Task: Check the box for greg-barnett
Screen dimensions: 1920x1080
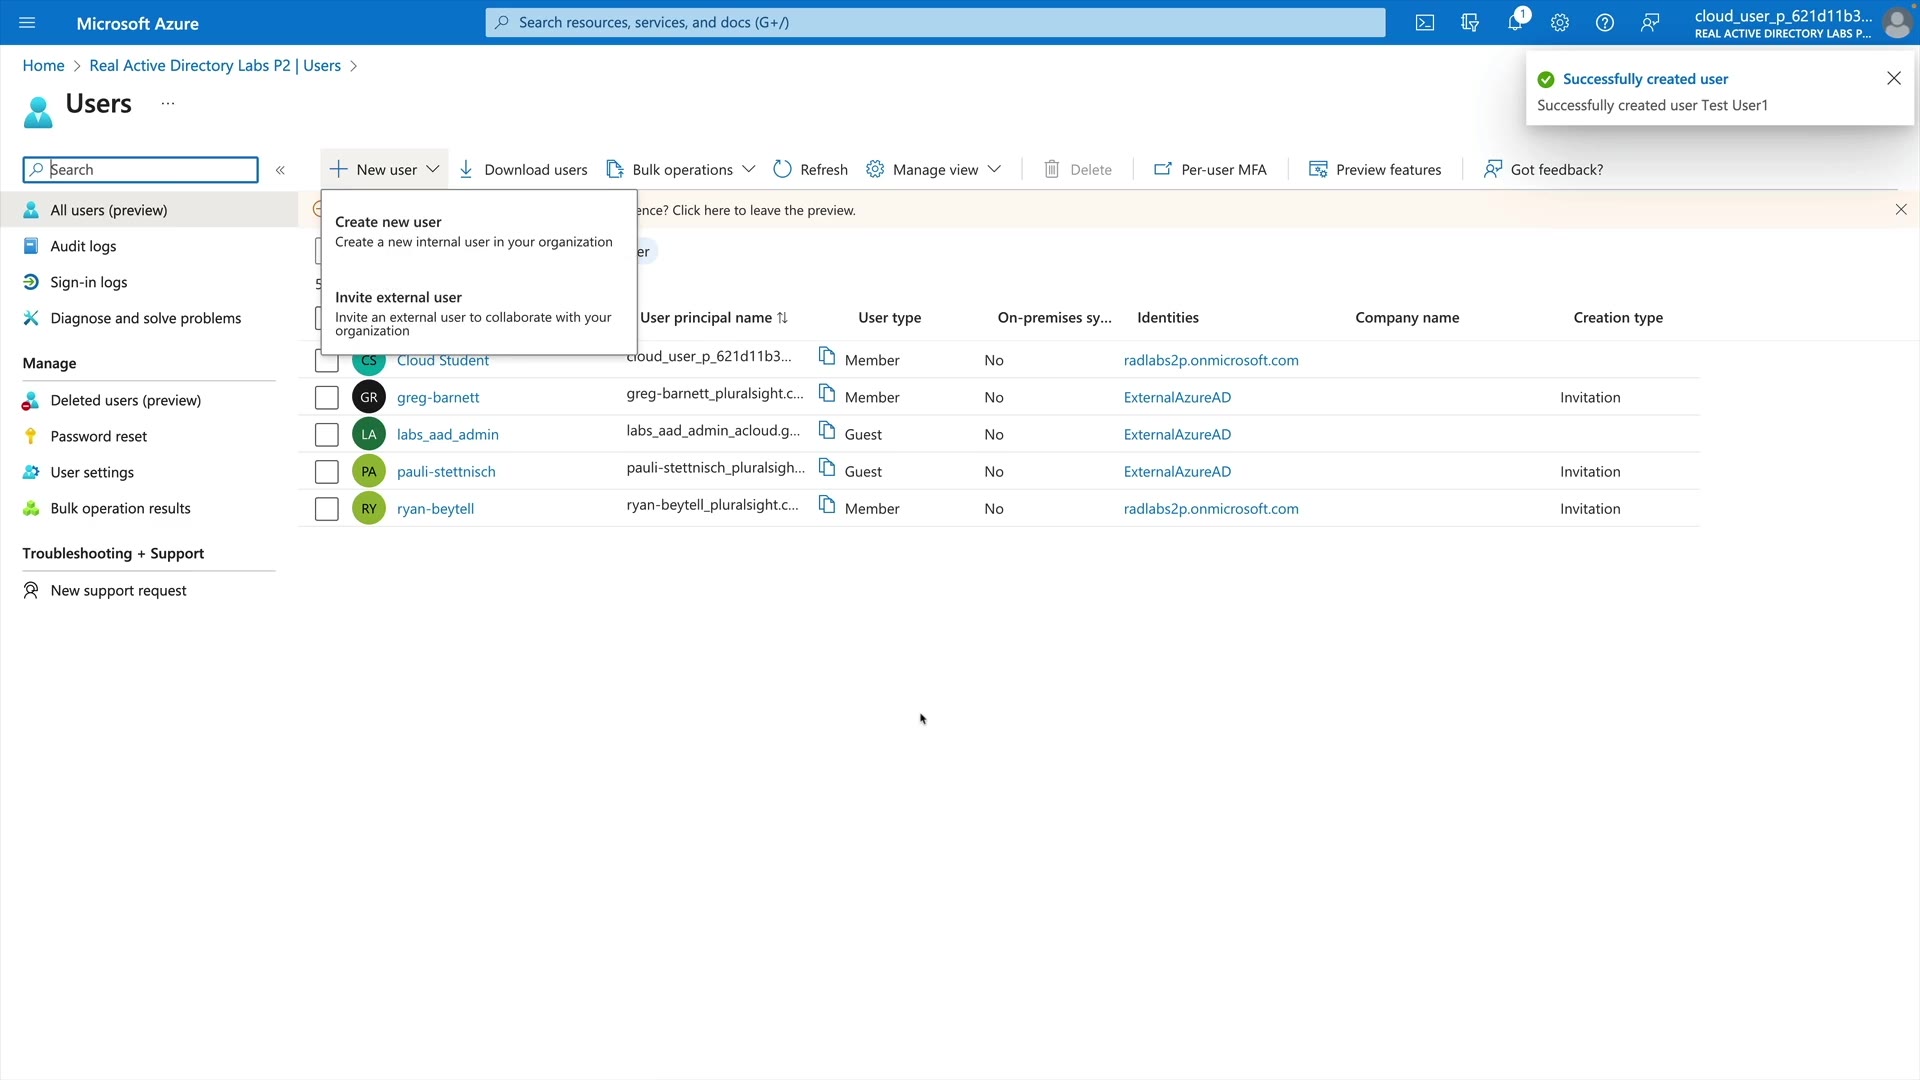Action: [326, 397]
